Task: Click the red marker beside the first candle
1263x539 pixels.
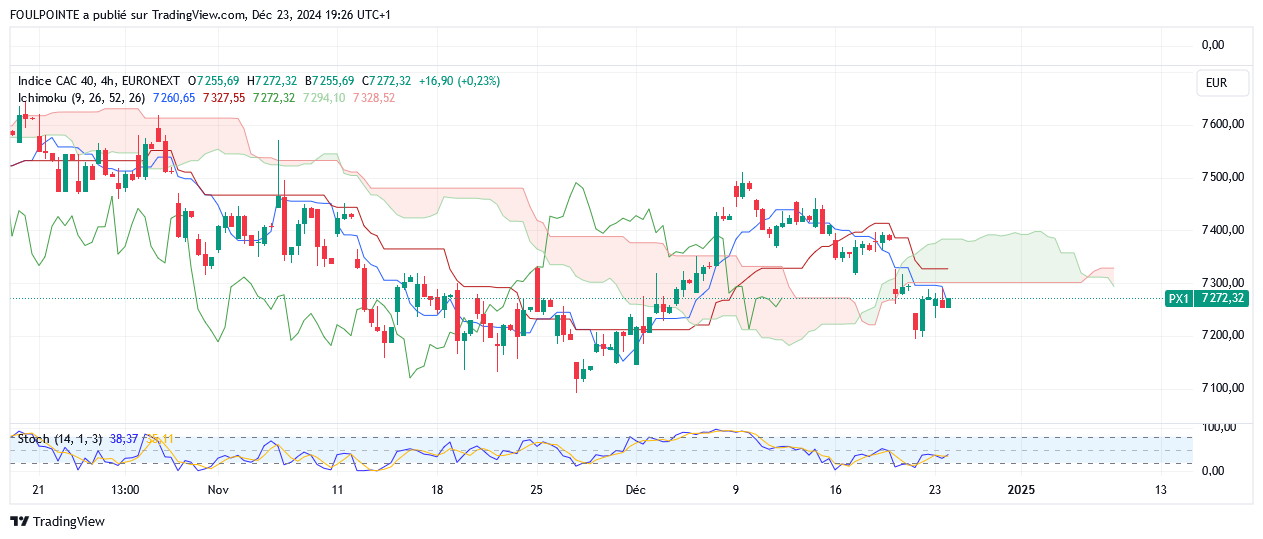Action: click(x=12, y=132)
